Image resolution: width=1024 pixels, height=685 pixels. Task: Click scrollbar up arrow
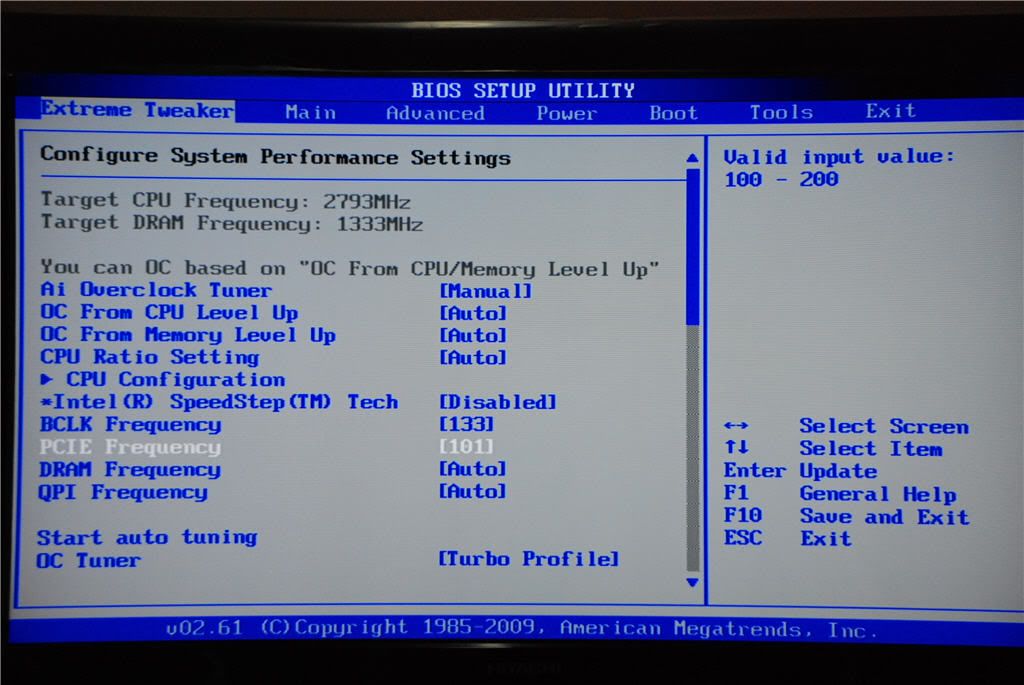tap(692, 158)
